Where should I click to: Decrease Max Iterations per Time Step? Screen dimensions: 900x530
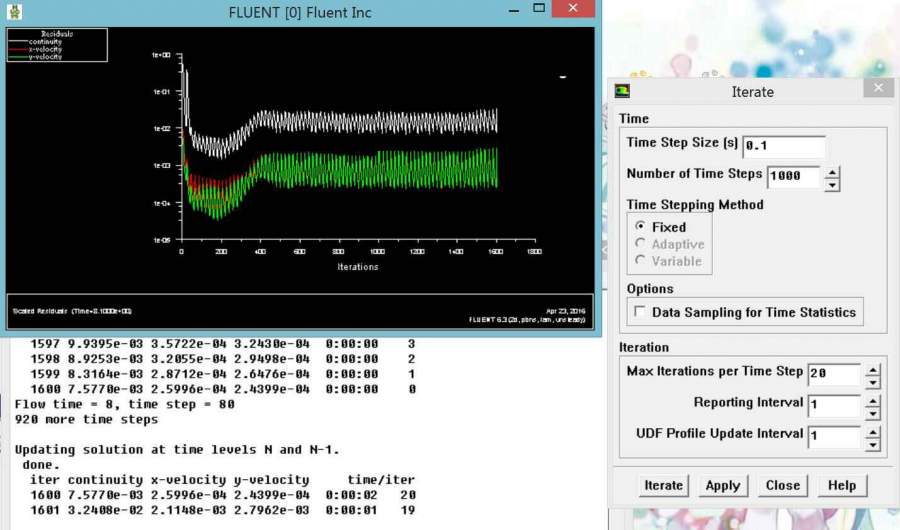(x=872, y=382)
